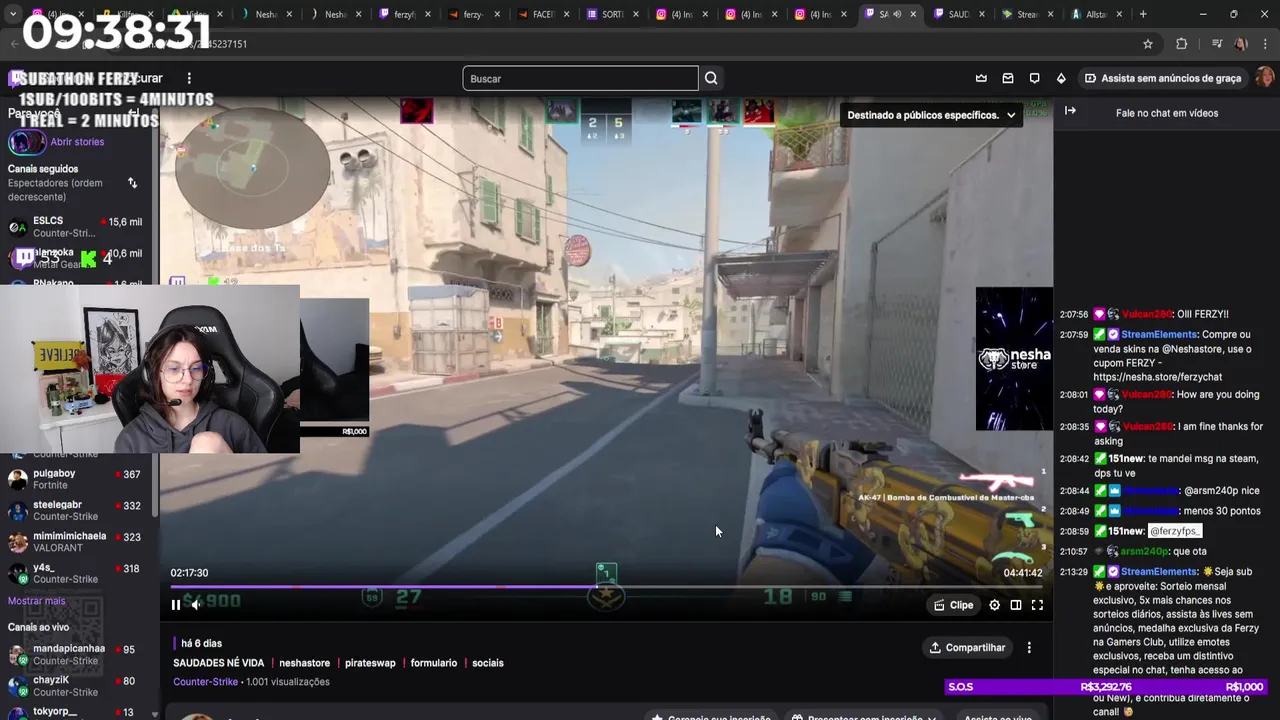Click 'Fale no chat em vídeos' header
The width and height of the screenshot is (1280, 720).
coord(1166,113)
